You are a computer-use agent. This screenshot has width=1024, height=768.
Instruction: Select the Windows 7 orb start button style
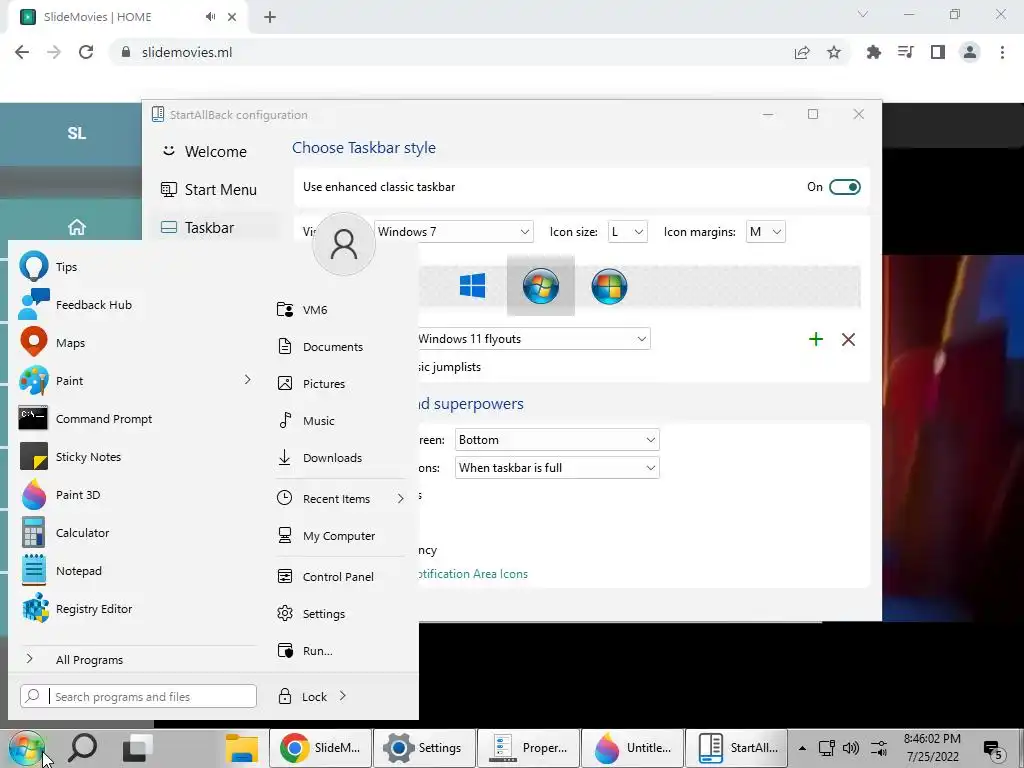coord(541,286)
